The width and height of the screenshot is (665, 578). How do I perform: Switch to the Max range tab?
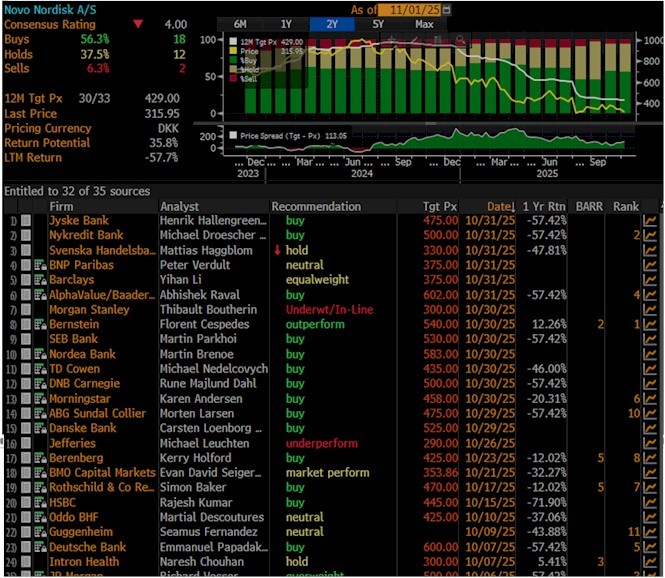pos(424,24)
